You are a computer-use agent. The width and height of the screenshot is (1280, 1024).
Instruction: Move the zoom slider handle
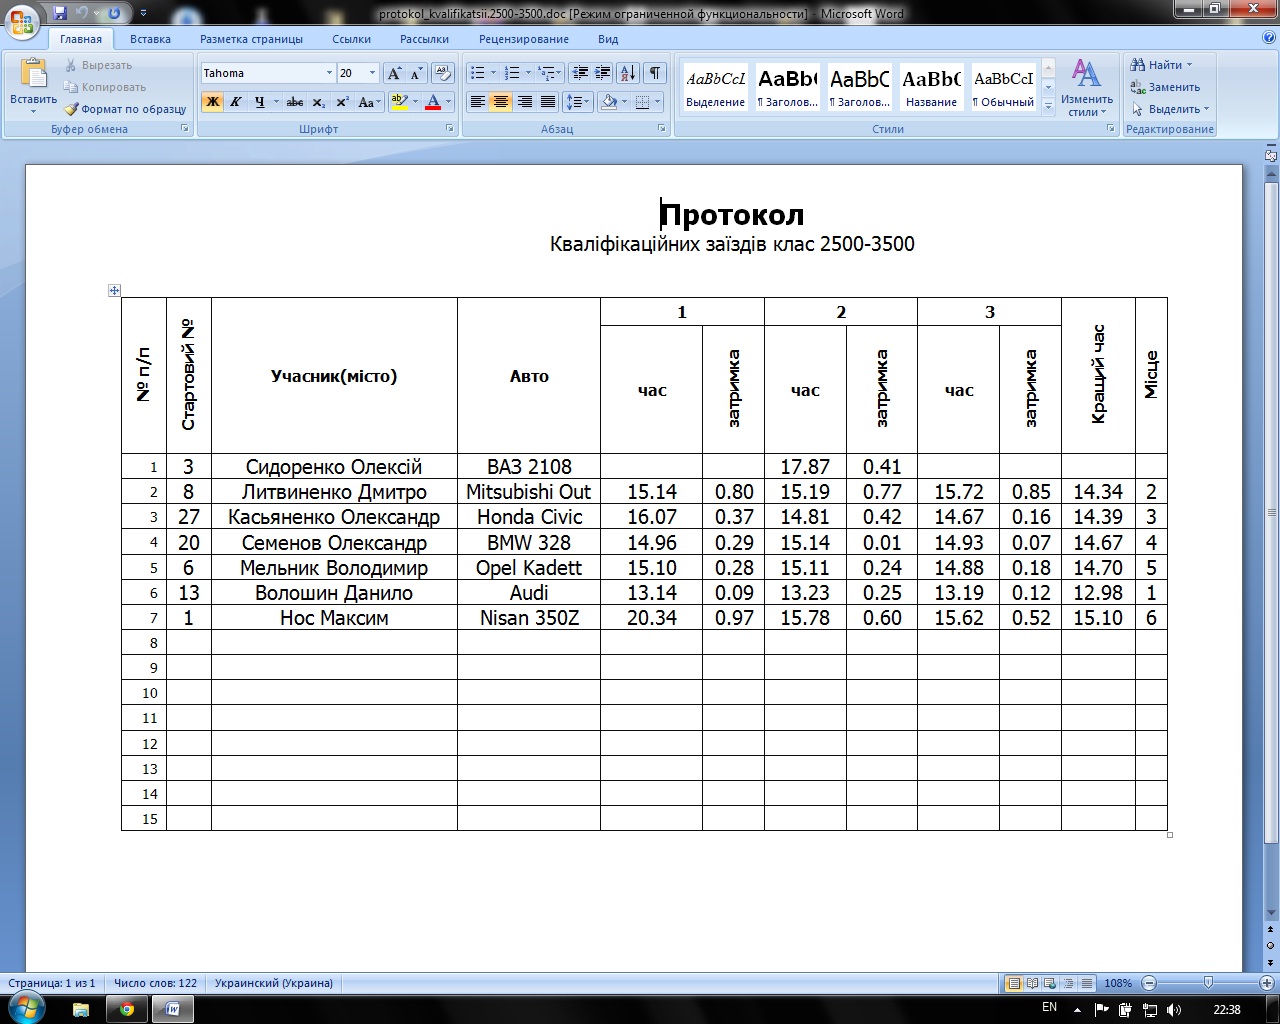pos(1208,983)
